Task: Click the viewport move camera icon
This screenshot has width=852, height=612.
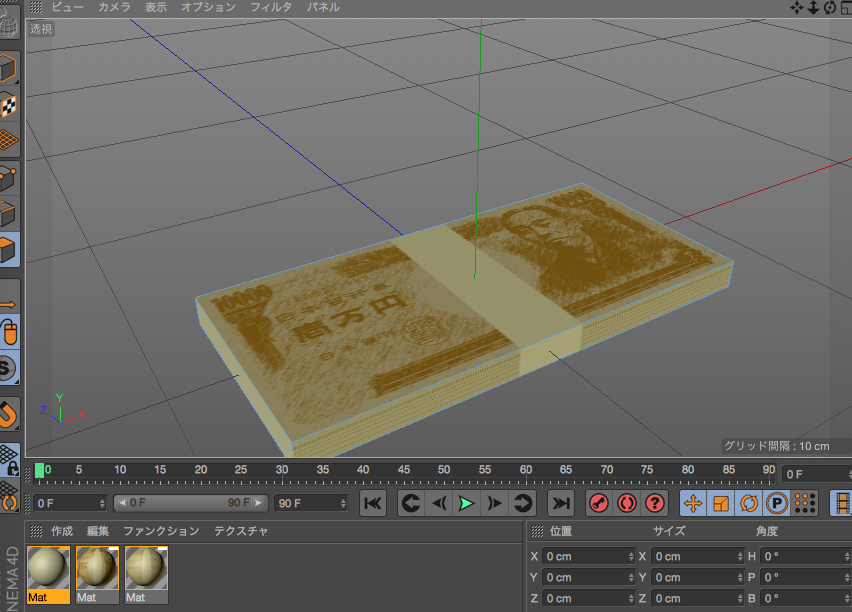Action: click(x=797, y=8)
